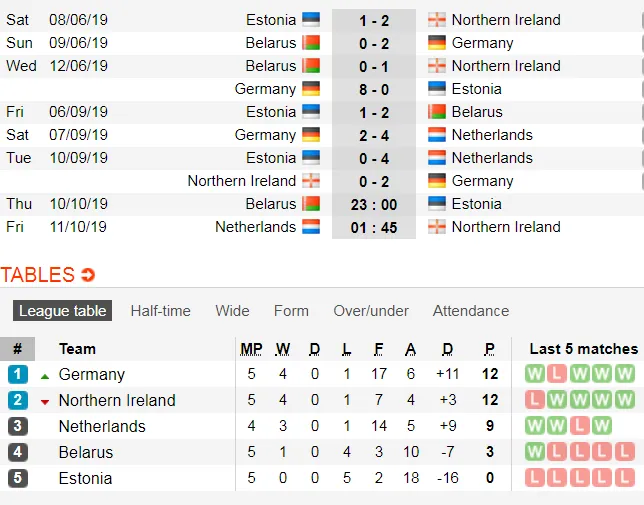
Task: Click red down arrow next to Northern Ireland
Action: point(44,401)
